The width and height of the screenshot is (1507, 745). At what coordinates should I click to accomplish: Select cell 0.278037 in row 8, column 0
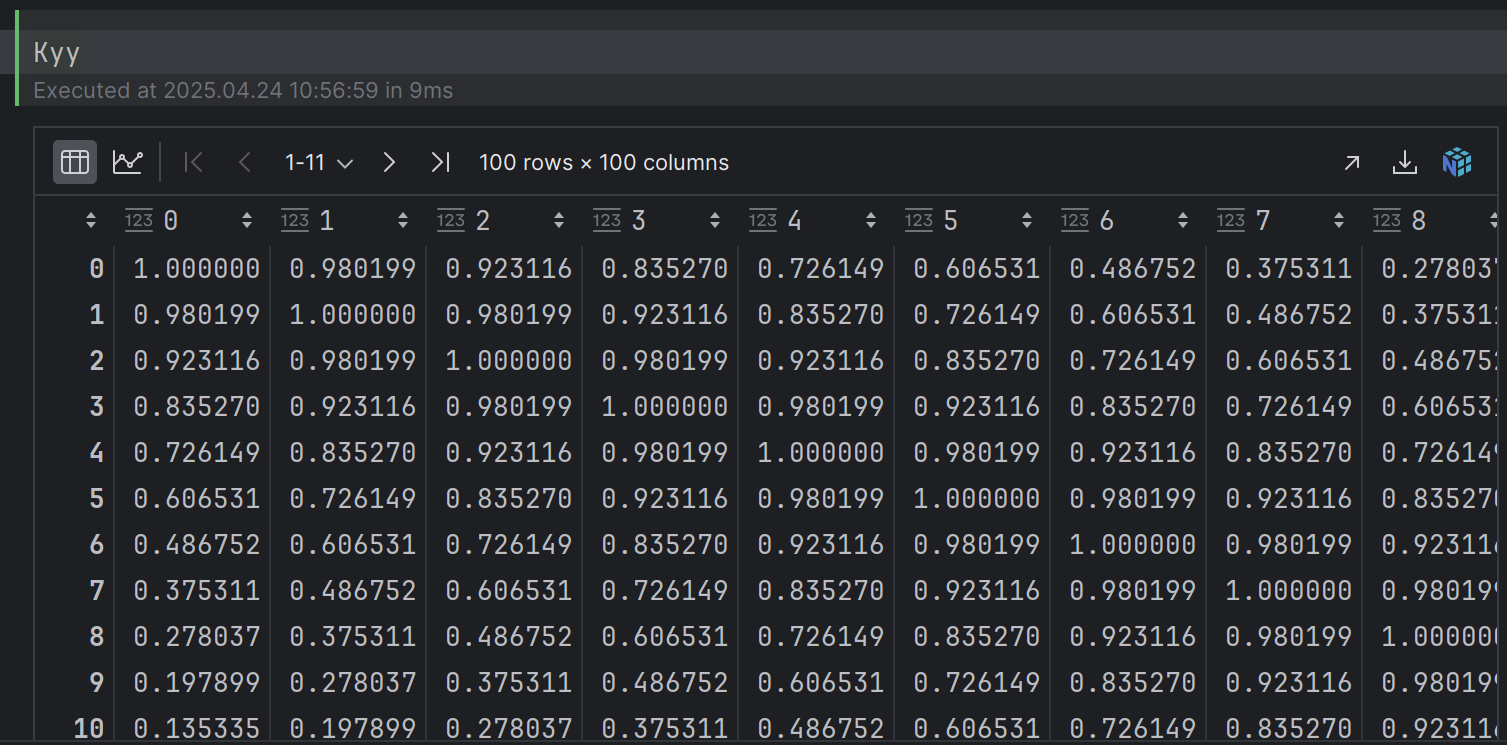(x=197, y=636)
